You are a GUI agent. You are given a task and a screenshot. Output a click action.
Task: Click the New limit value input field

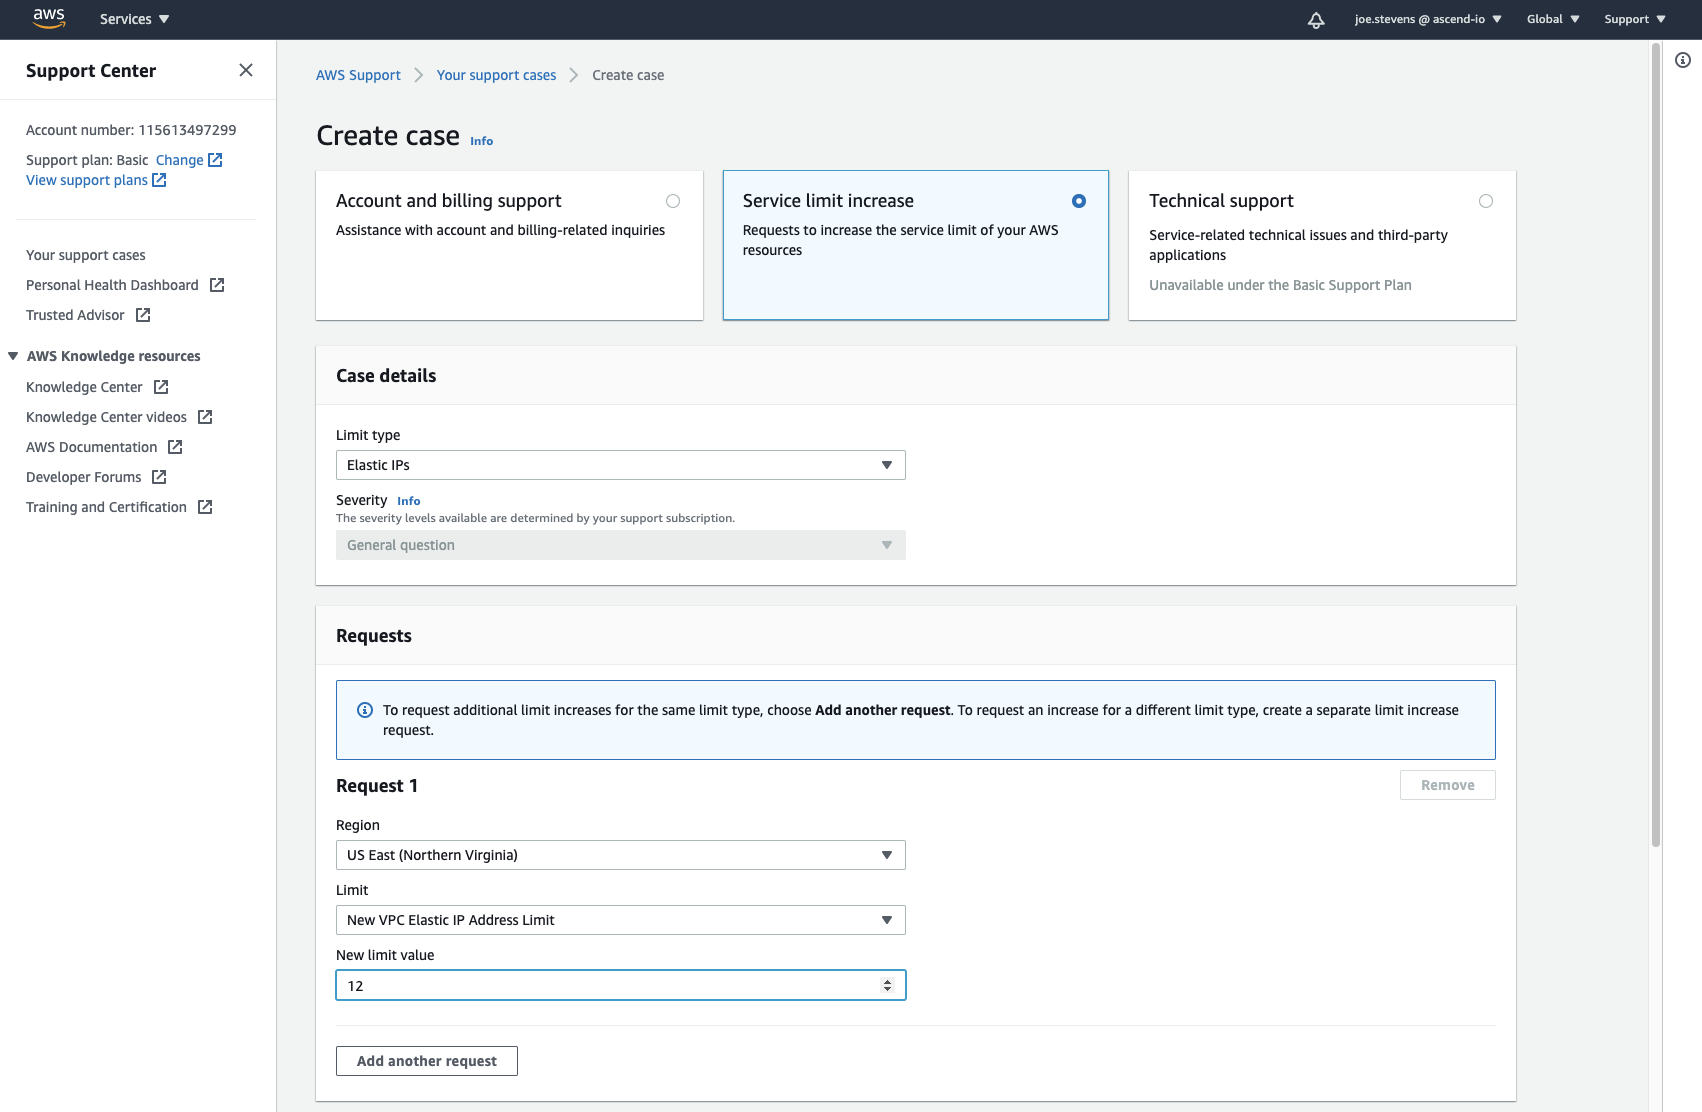621,985
